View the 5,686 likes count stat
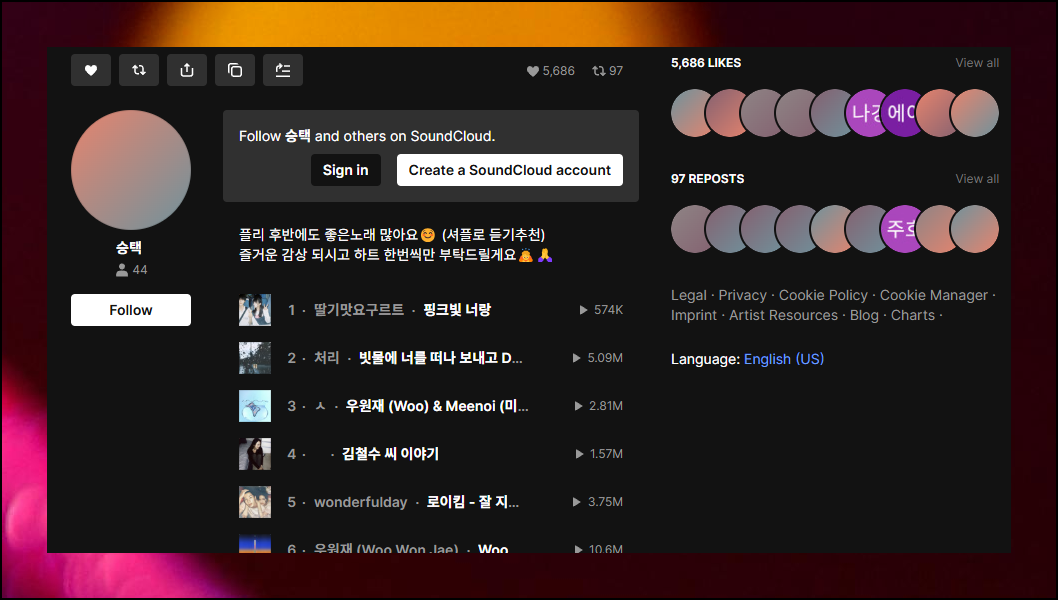The width and height of the screenshot is (1058, 600). [551, 71]
